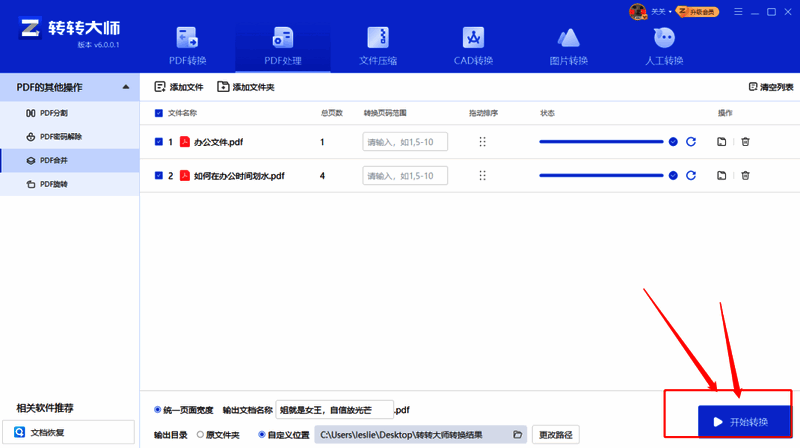Toggle the select-all checkbox in header
The width and height of the screenshot is (800, 448).
pyautogui.click(x=159, y=113)
